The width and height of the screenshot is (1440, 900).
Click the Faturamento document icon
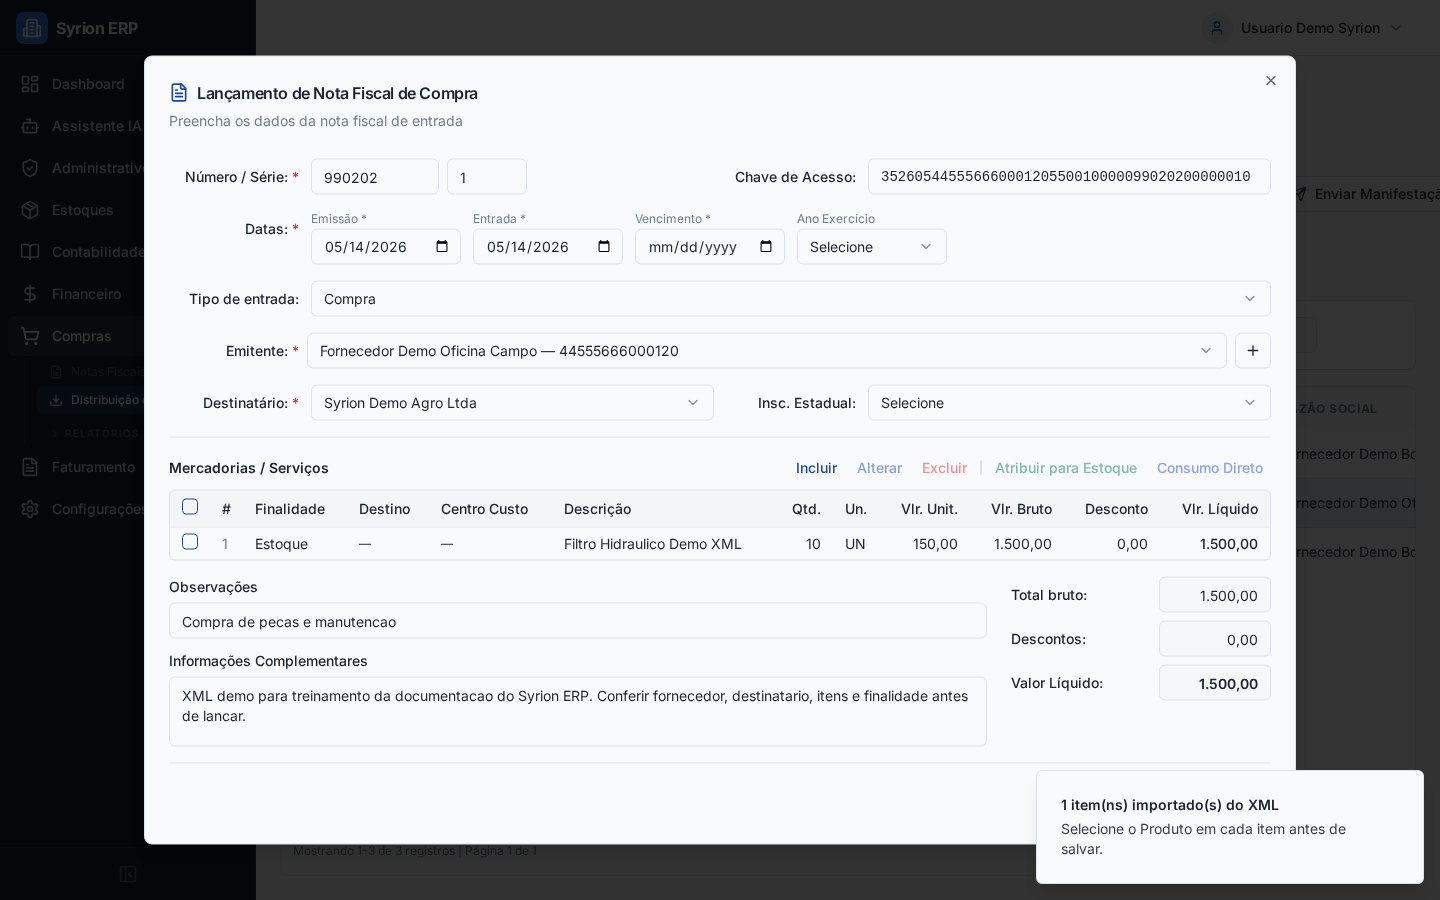tap(30, 467)
